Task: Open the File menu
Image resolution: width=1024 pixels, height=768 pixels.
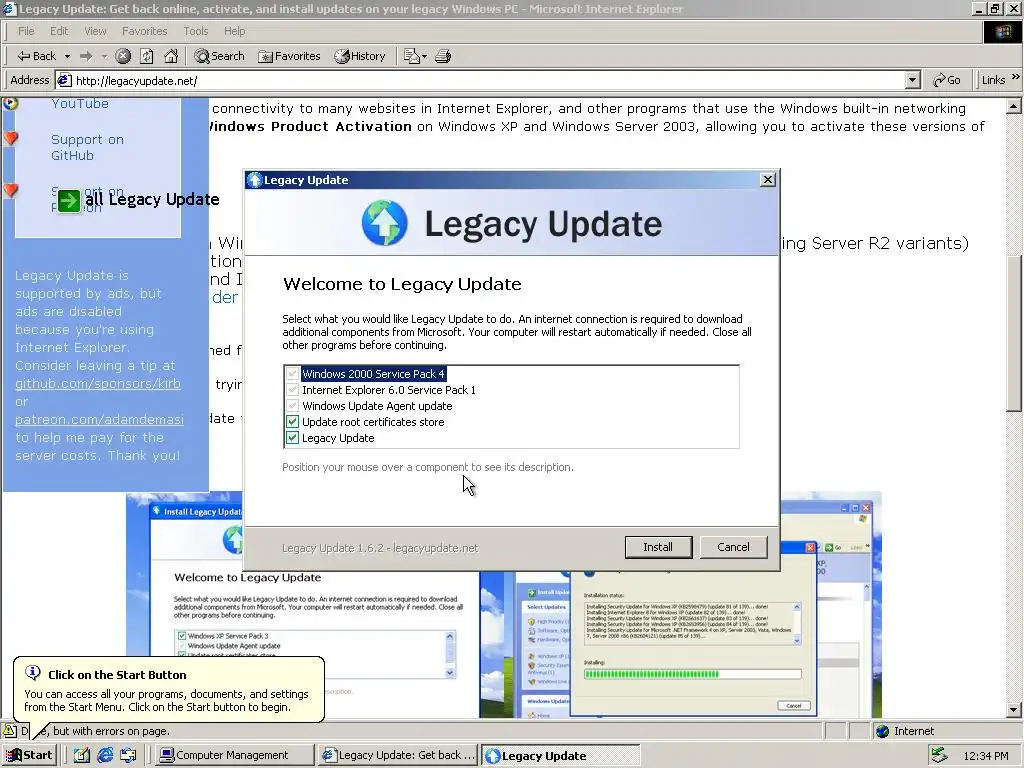Action: point(26,31)
